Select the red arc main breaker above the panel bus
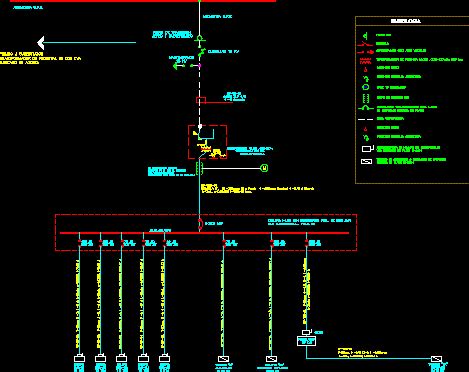469x372 pixels. [200, 224]
